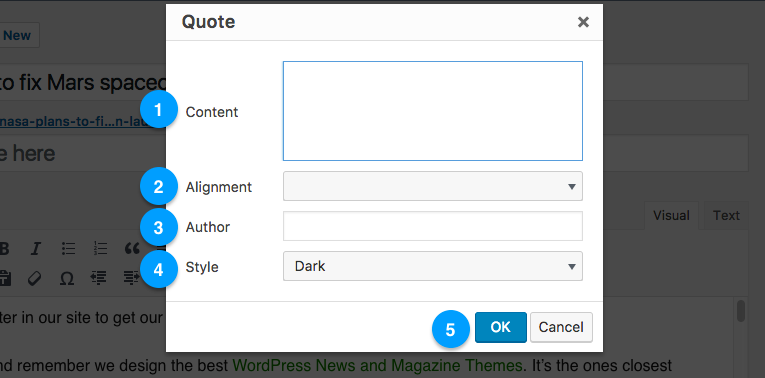Viewport: 765px width, 378px height.
Task: Increase indent of the paragraph
Action: click(131, 278)
